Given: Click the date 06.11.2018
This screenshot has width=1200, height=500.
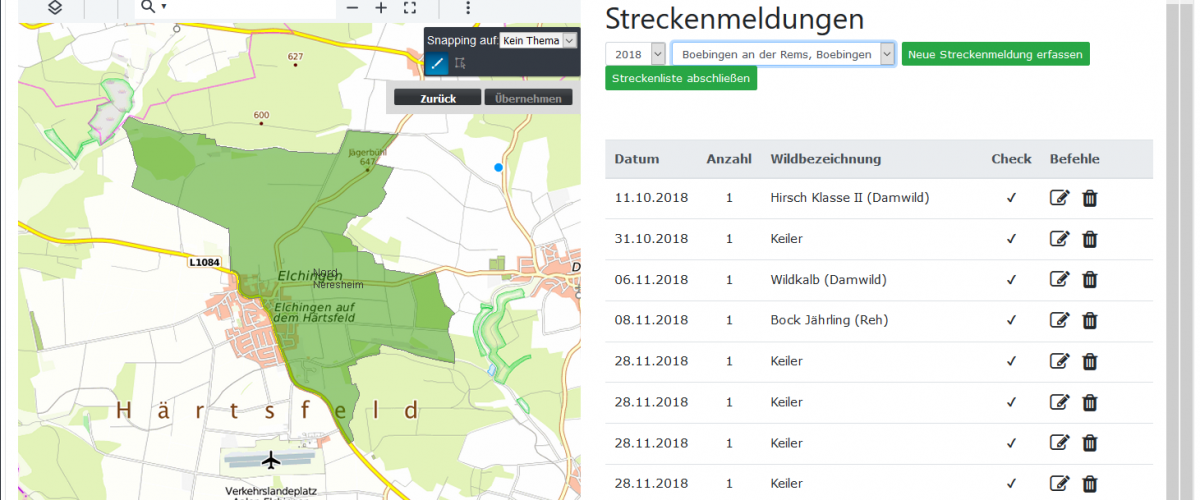Looking at the screenshot, I should pyautogui.click(x=651, y=280).
